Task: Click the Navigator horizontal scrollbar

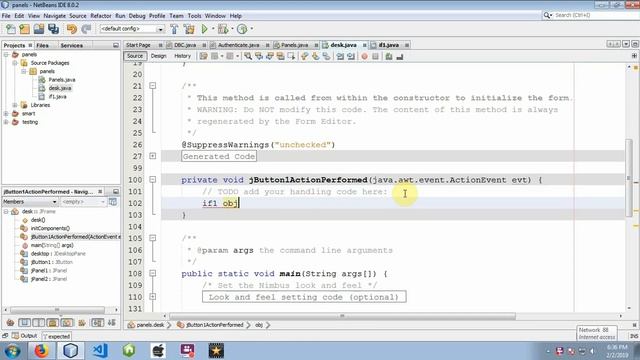Action: pos(57,310)
